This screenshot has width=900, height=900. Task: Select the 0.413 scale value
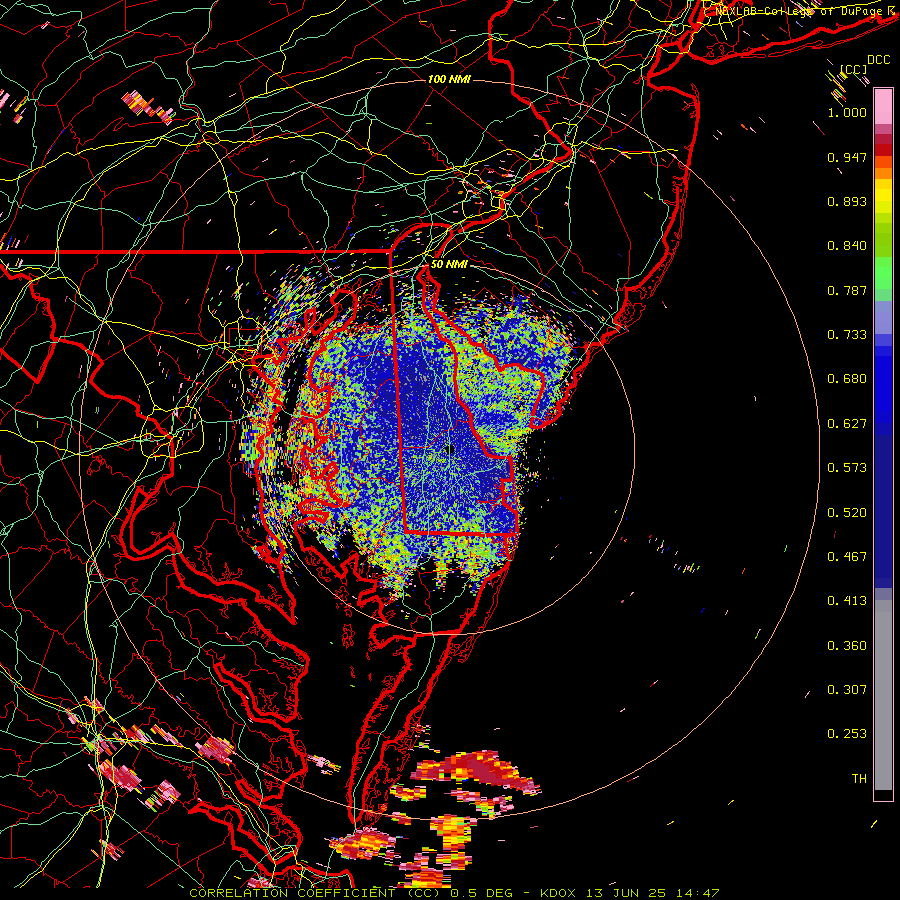point(847,601)
